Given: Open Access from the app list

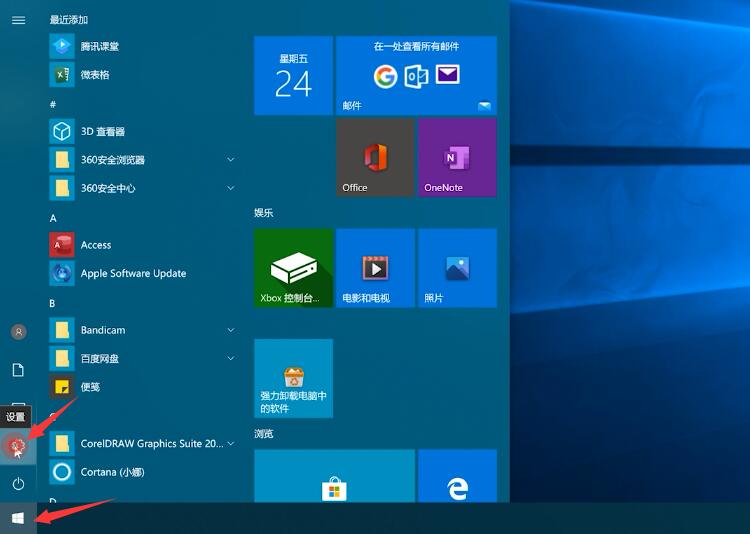Looking at the screenshot, I should tap(143, 245).
